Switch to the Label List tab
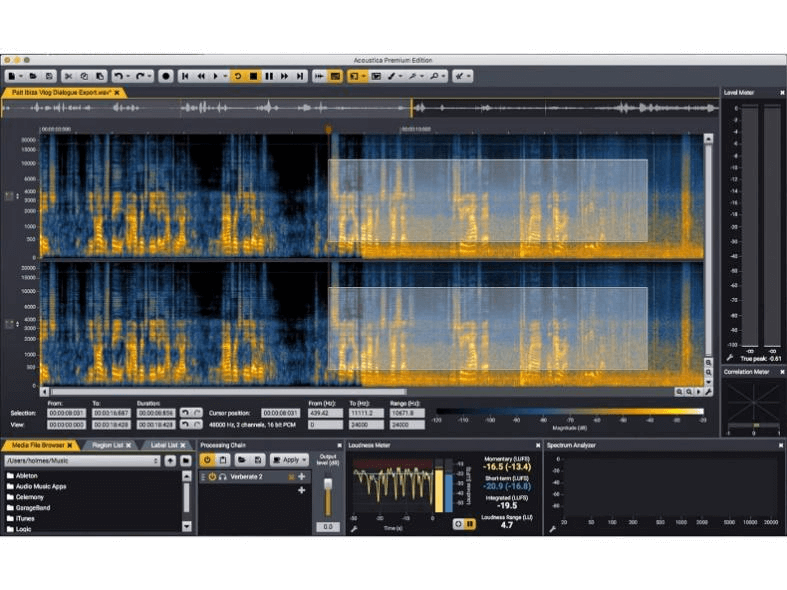This screenshot has width=787, height=590. 165,446
